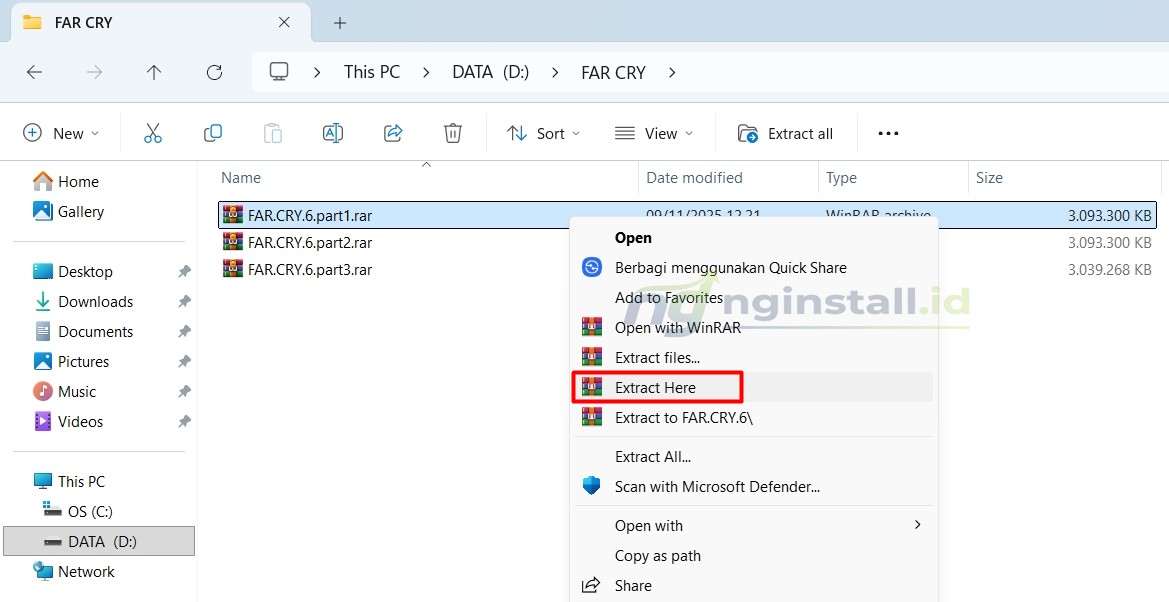Choose Open with WinRAR
Image resolution: width=1169 pixels, height=602 pixels.
678,327
